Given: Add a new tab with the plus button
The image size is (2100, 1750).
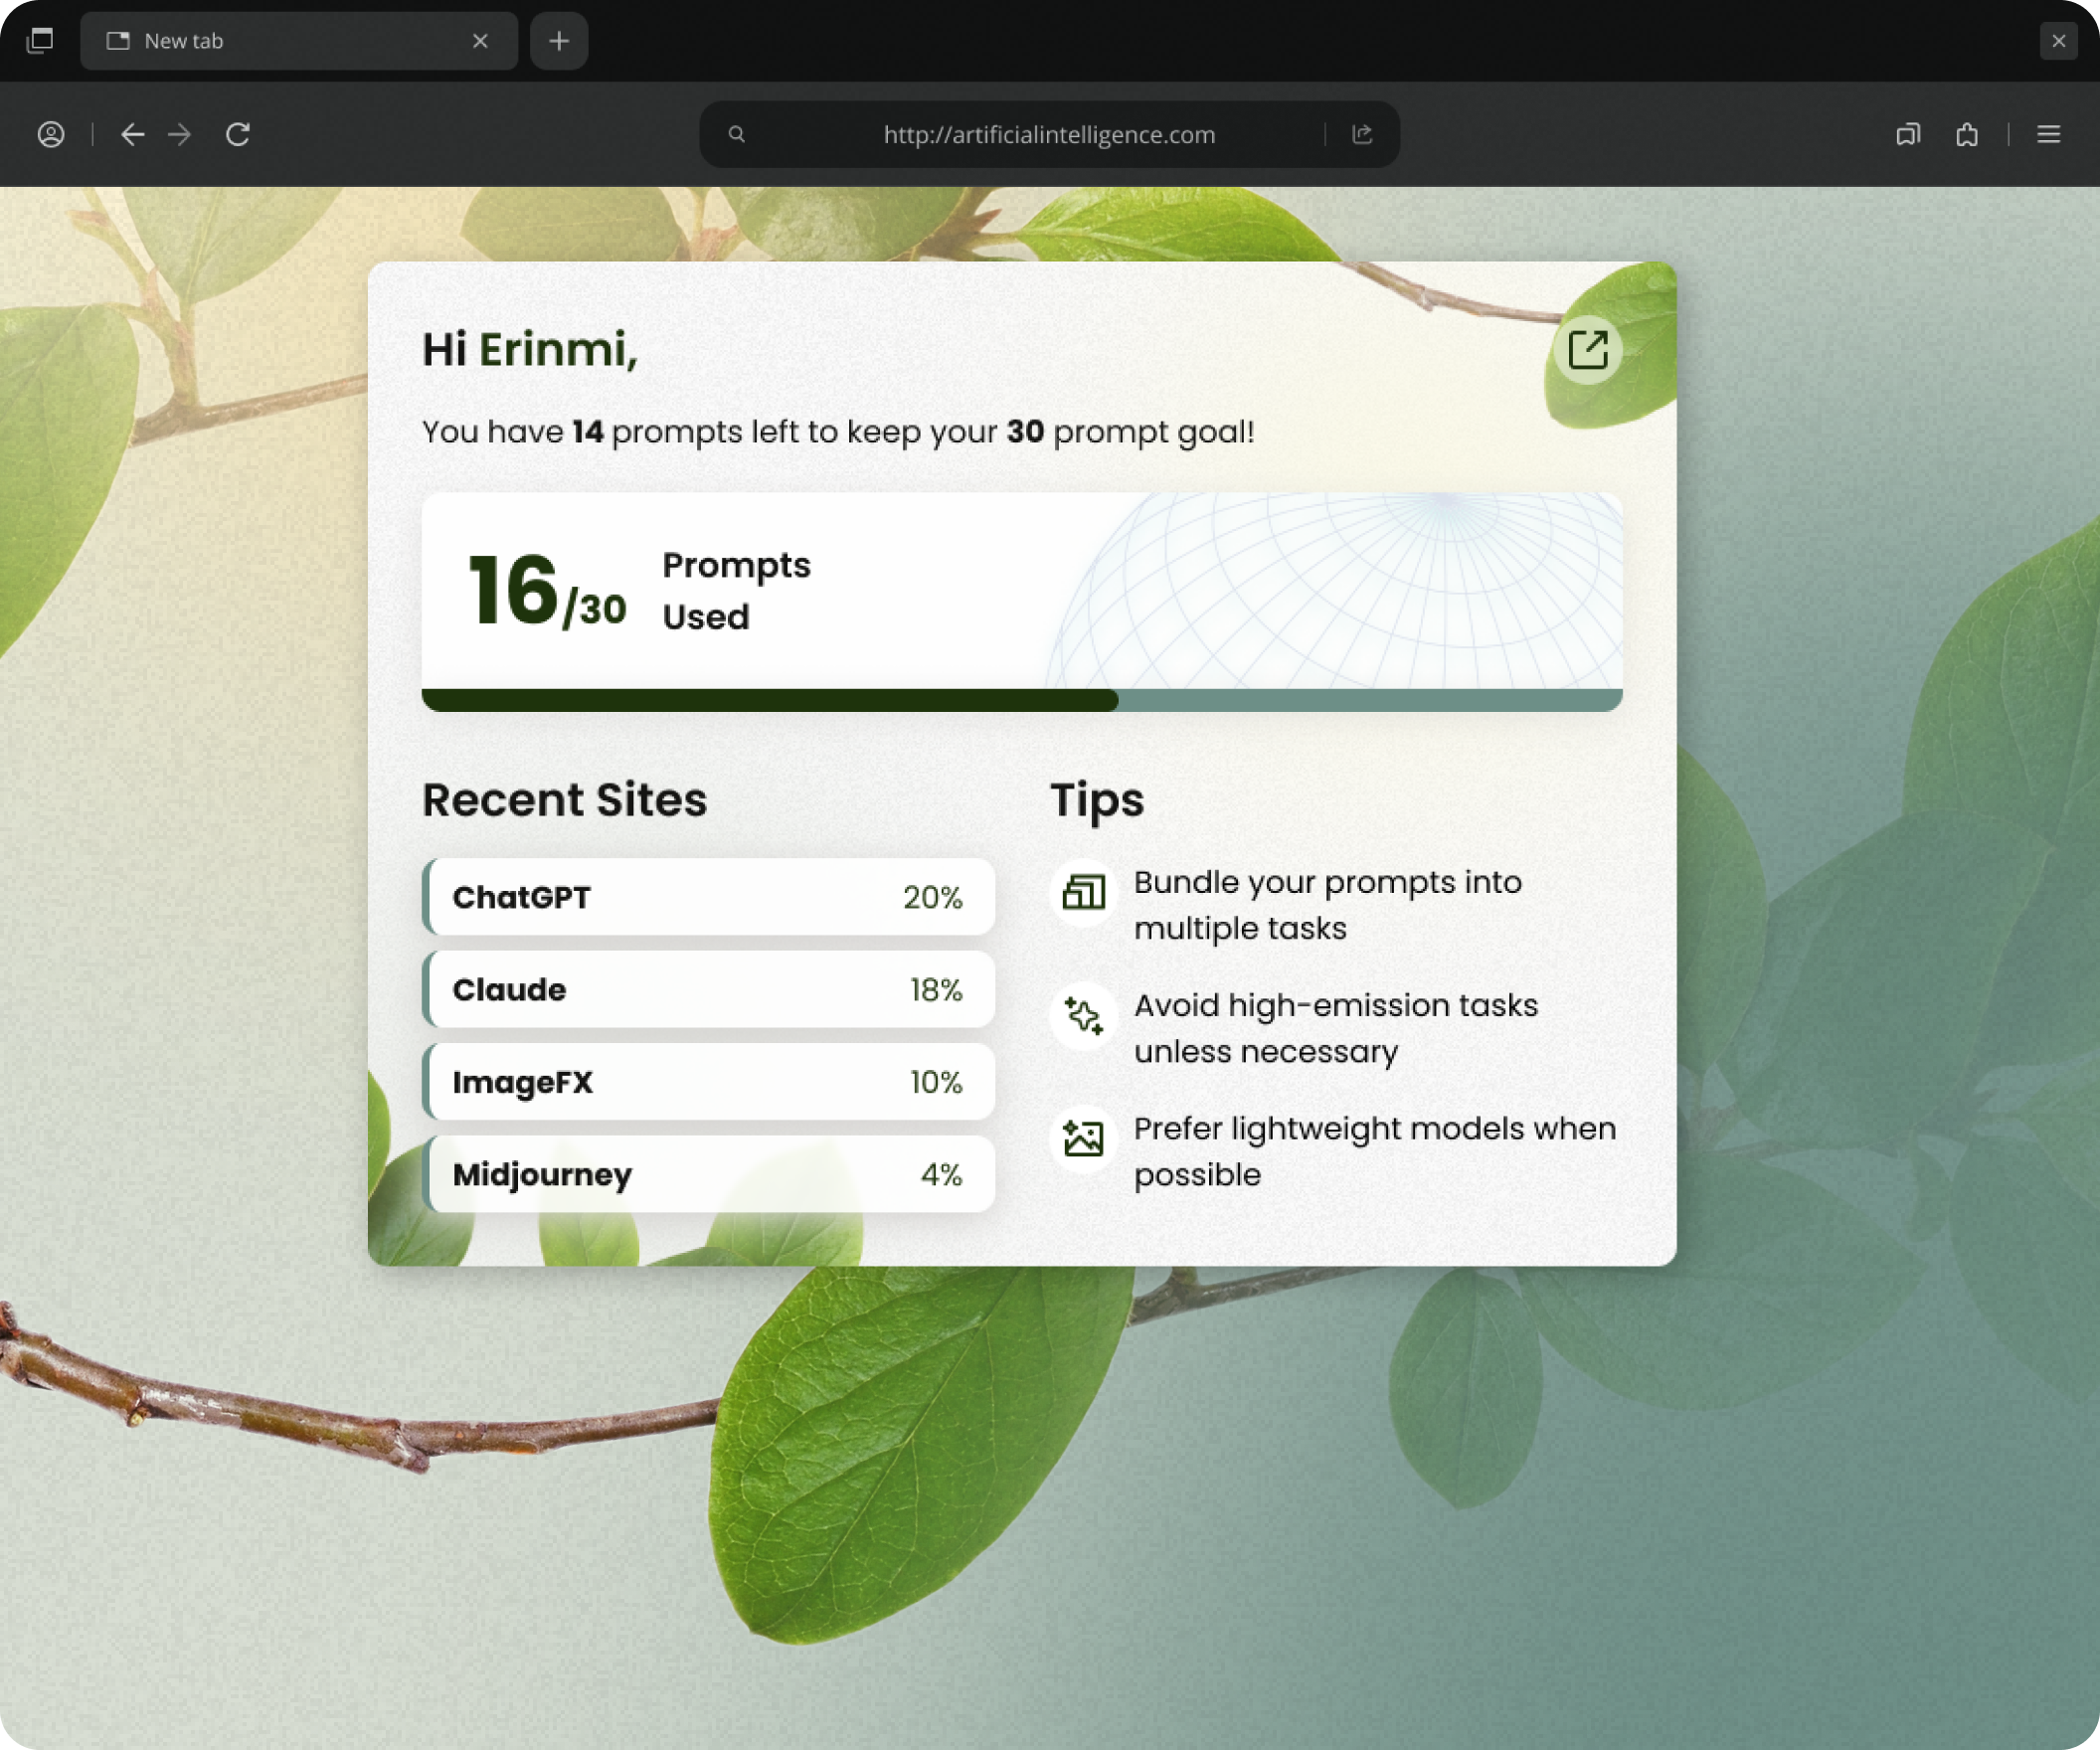Looking at the screenshot, I should click(x=559, y=41).
